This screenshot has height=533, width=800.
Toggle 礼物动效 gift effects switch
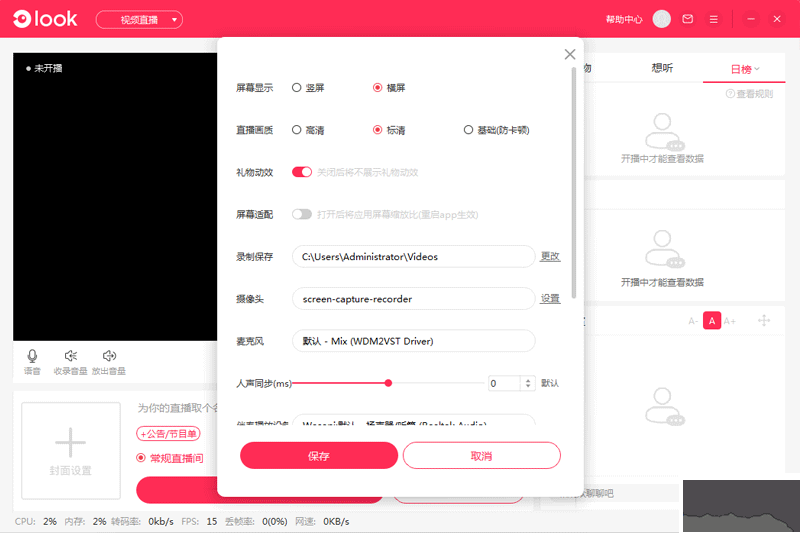pyautogui.click(x=302, y=172)
